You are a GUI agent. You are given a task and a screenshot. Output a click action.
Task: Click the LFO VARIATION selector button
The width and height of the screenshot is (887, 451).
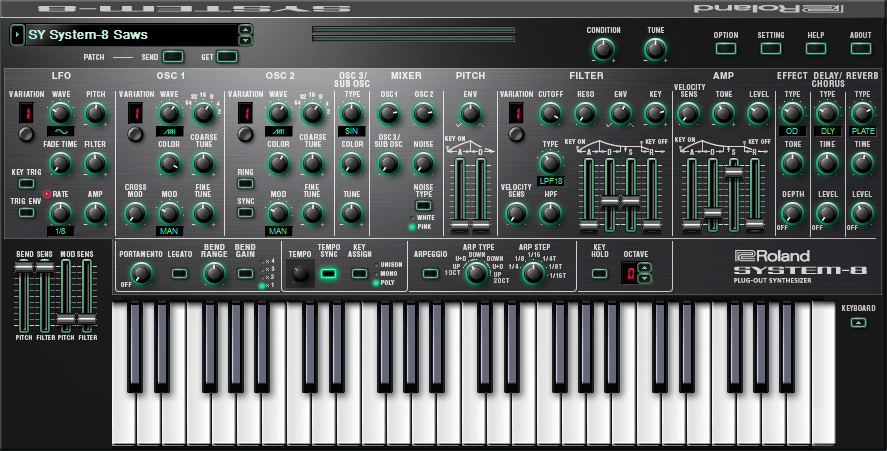25,134
